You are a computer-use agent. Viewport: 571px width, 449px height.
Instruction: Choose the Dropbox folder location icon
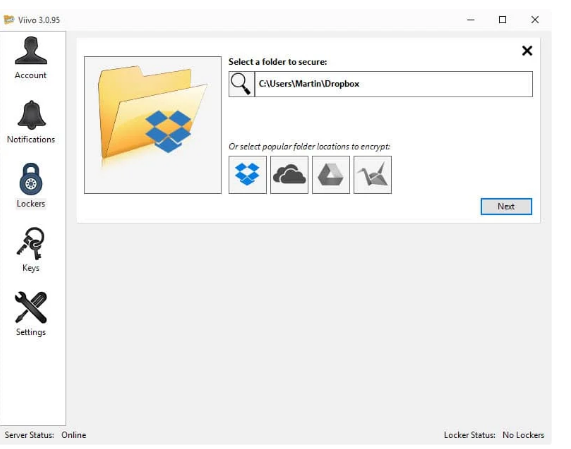[247, 175]
